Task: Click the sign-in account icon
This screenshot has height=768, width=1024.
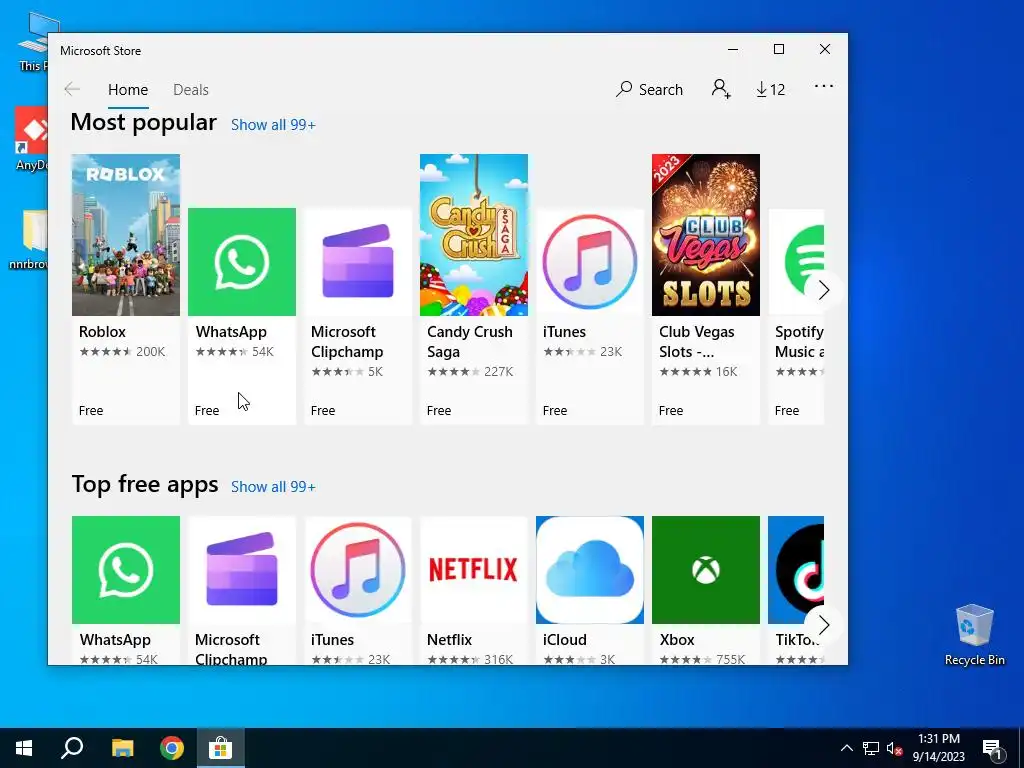Action: tap(721, 89)
